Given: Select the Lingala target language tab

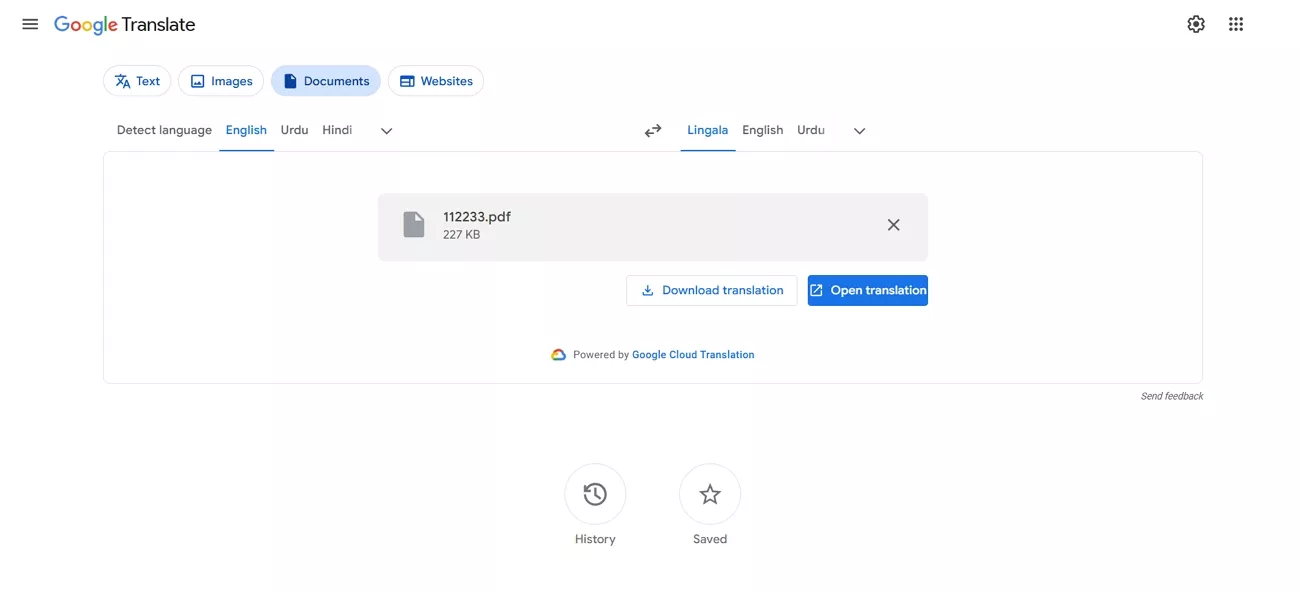Looking at the screenshot, I should point(707,130).
